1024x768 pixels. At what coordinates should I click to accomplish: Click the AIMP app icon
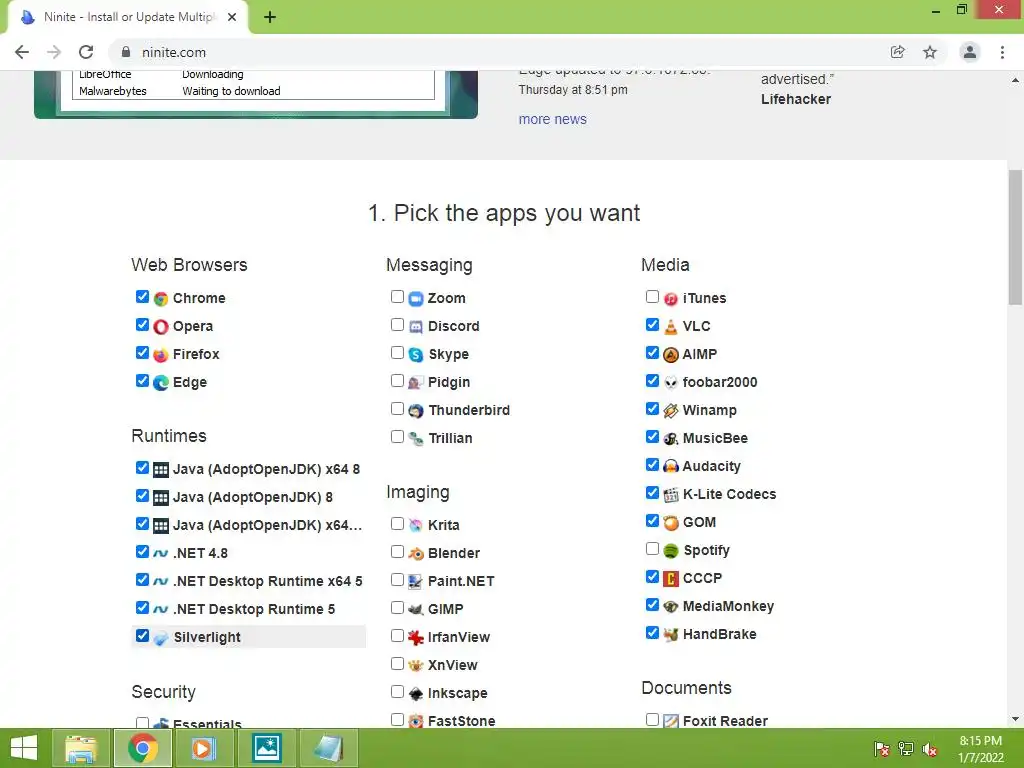pos(671,355)
